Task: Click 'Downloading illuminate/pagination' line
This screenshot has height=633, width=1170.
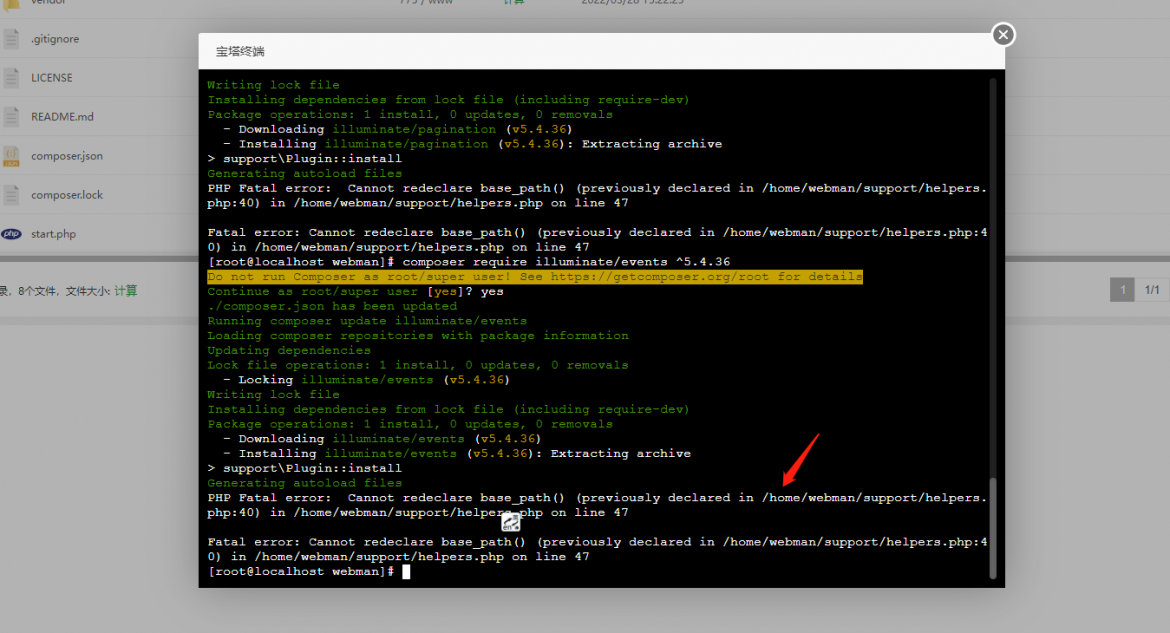Action: coord(397,129)
